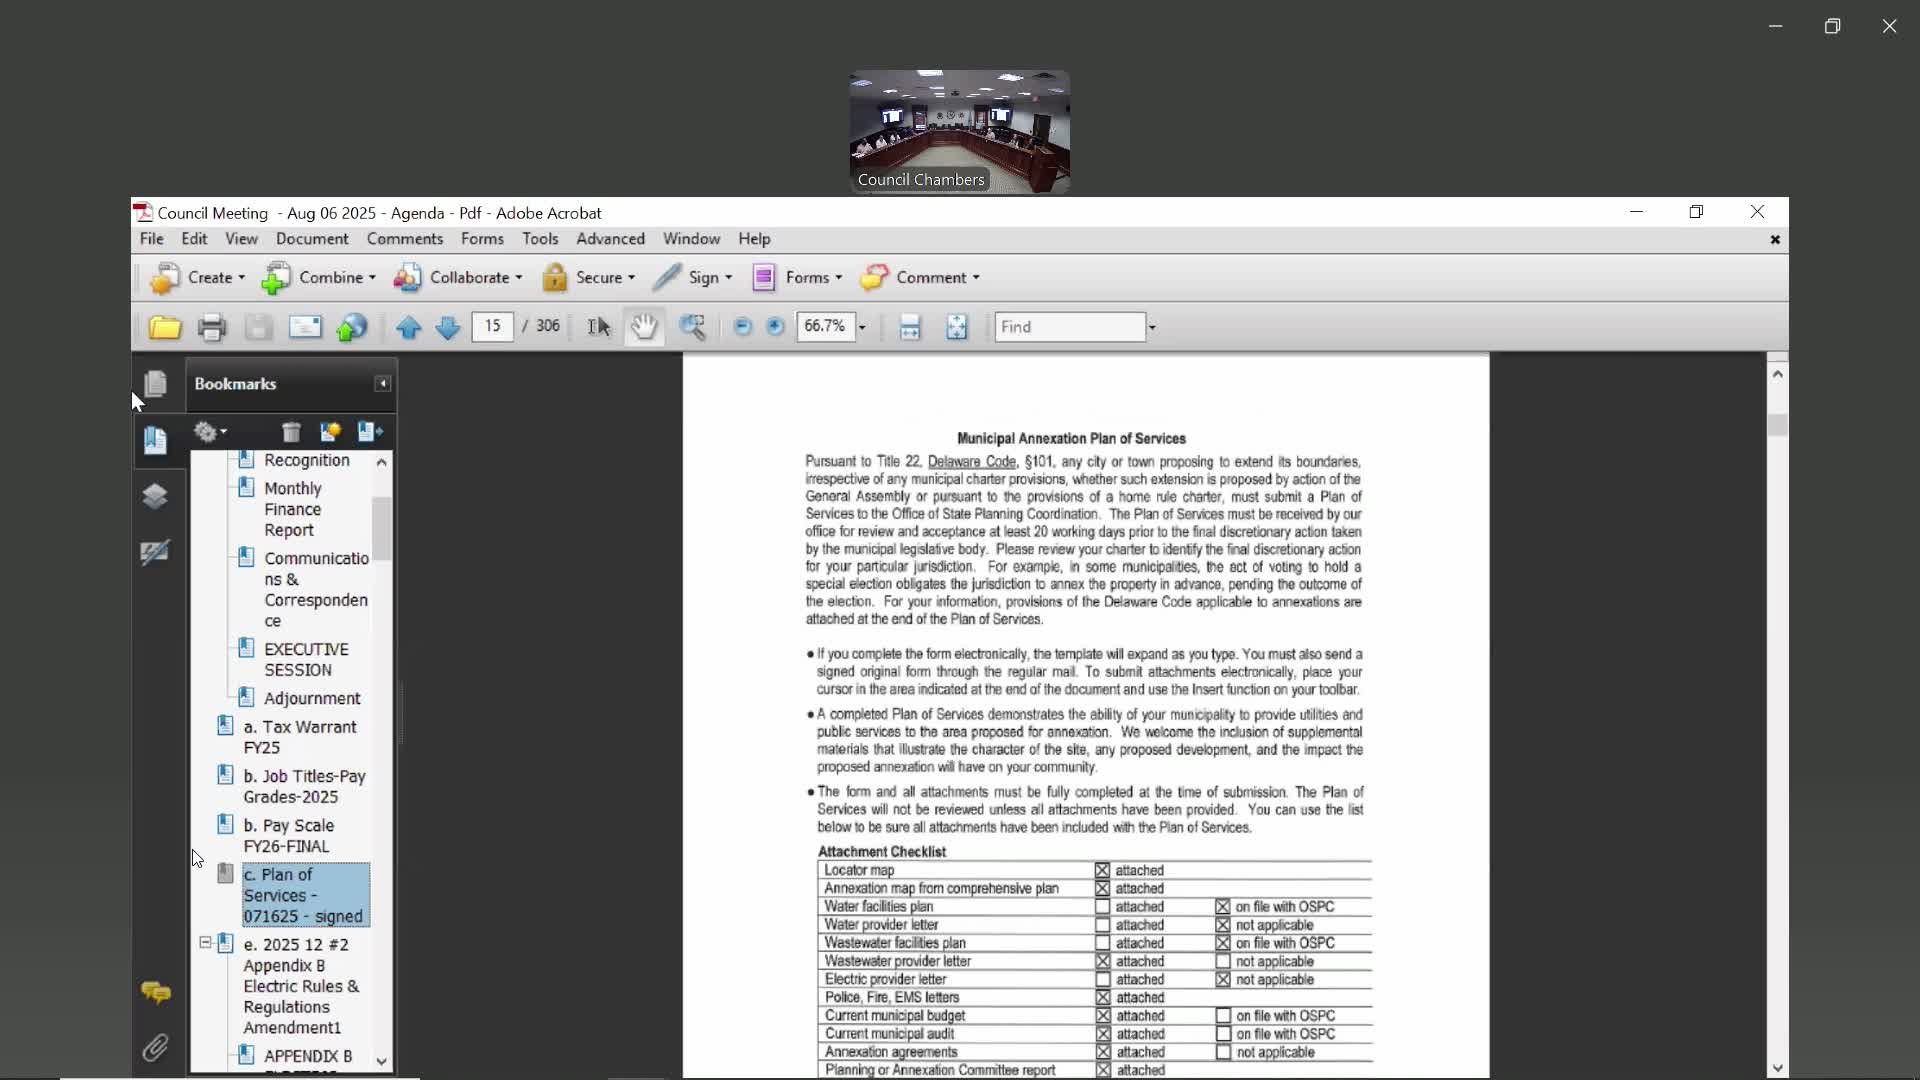This screenshot has height=1080, width=1920.
Task: Check the Water facilities plan attached box
Action: click(1102, 907)
